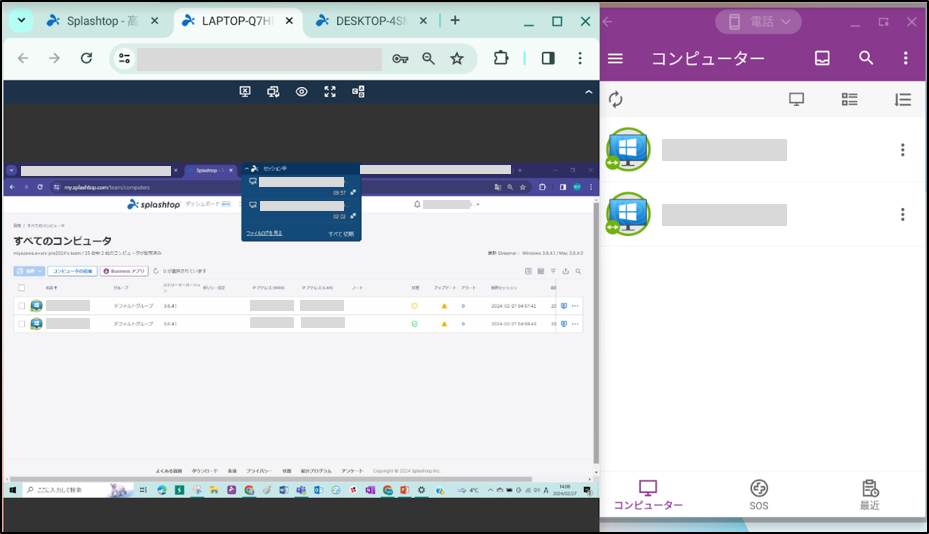Click the notification bell on Splashtop page

(417, 204)
